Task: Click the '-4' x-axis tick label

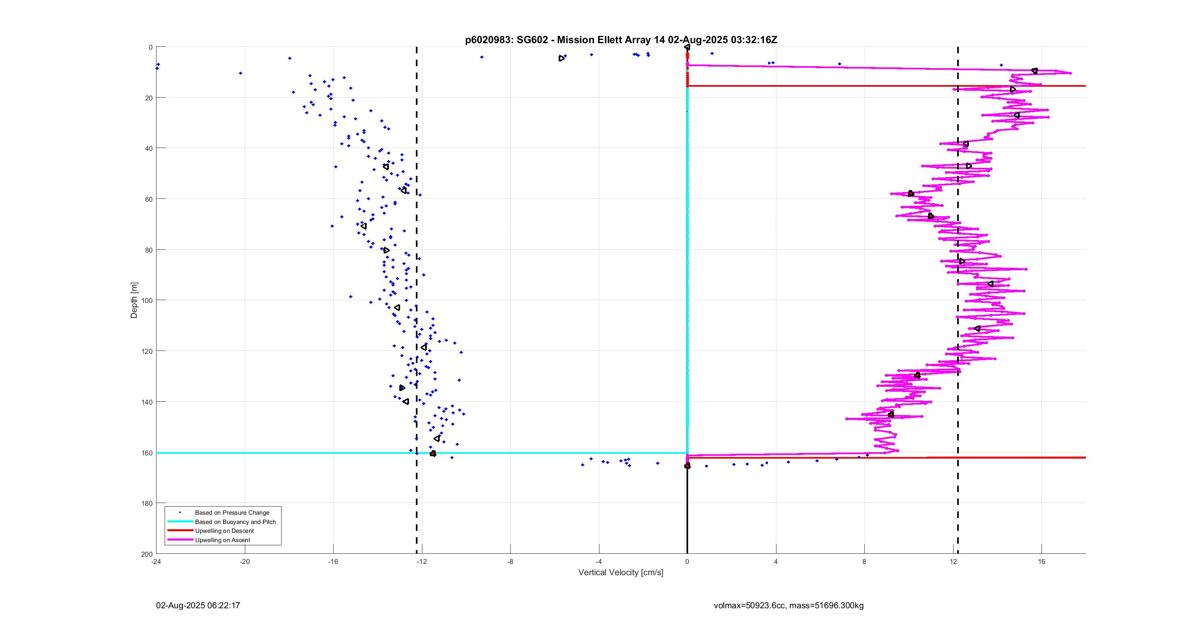Action: pos(599,562)
